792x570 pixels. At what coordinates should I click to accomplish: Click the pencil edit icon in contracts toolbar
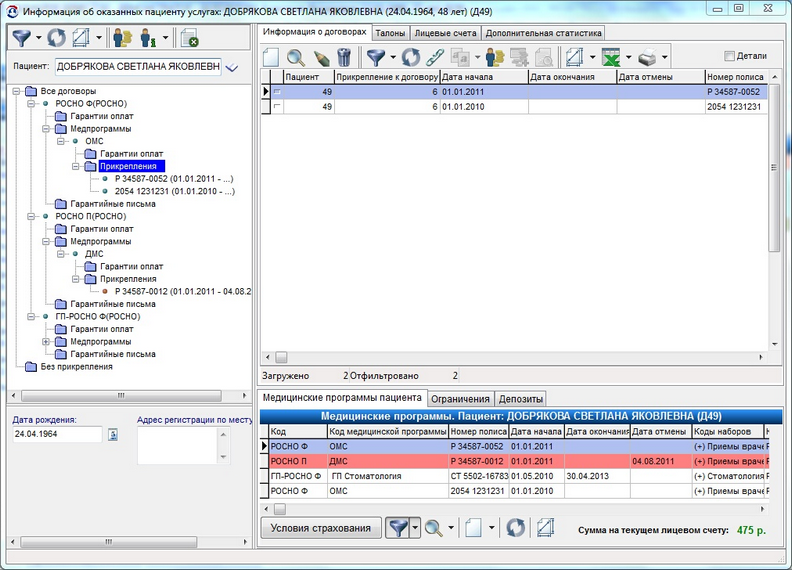click(x=321, y=57)
